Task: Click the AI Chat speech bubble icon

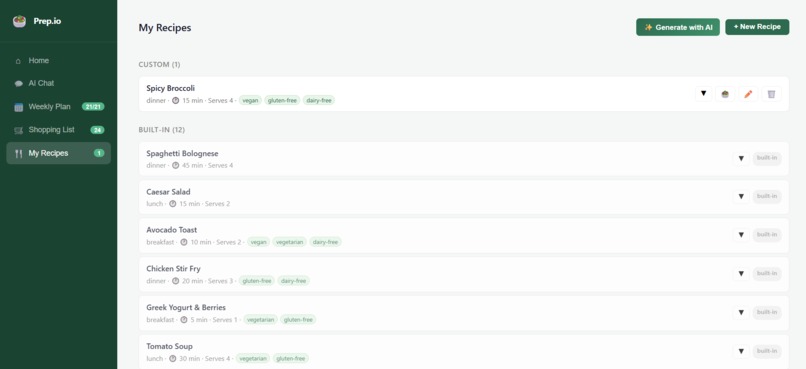Action: click(19, 84)
